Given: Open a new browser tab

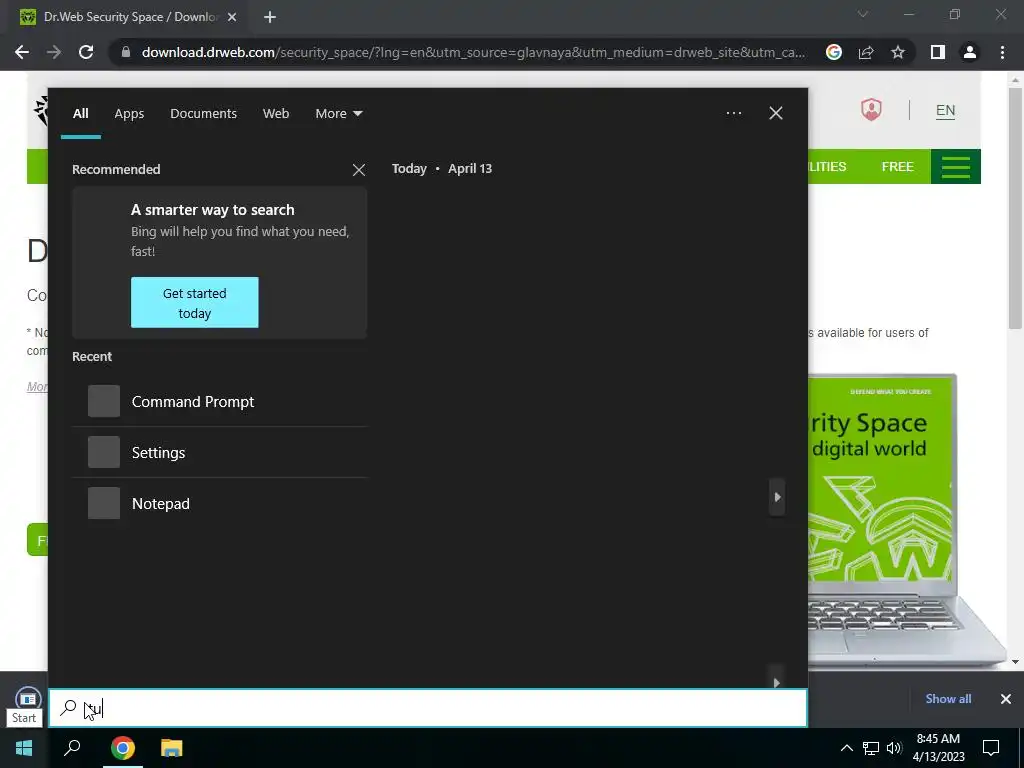Looking at the screenshot, I should point(270,17).
